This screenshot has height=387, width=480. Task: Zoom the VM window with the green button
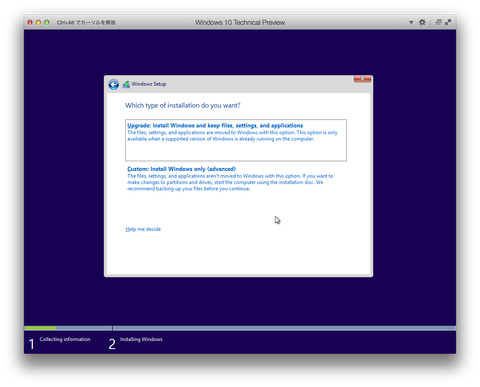pos(47,22)
